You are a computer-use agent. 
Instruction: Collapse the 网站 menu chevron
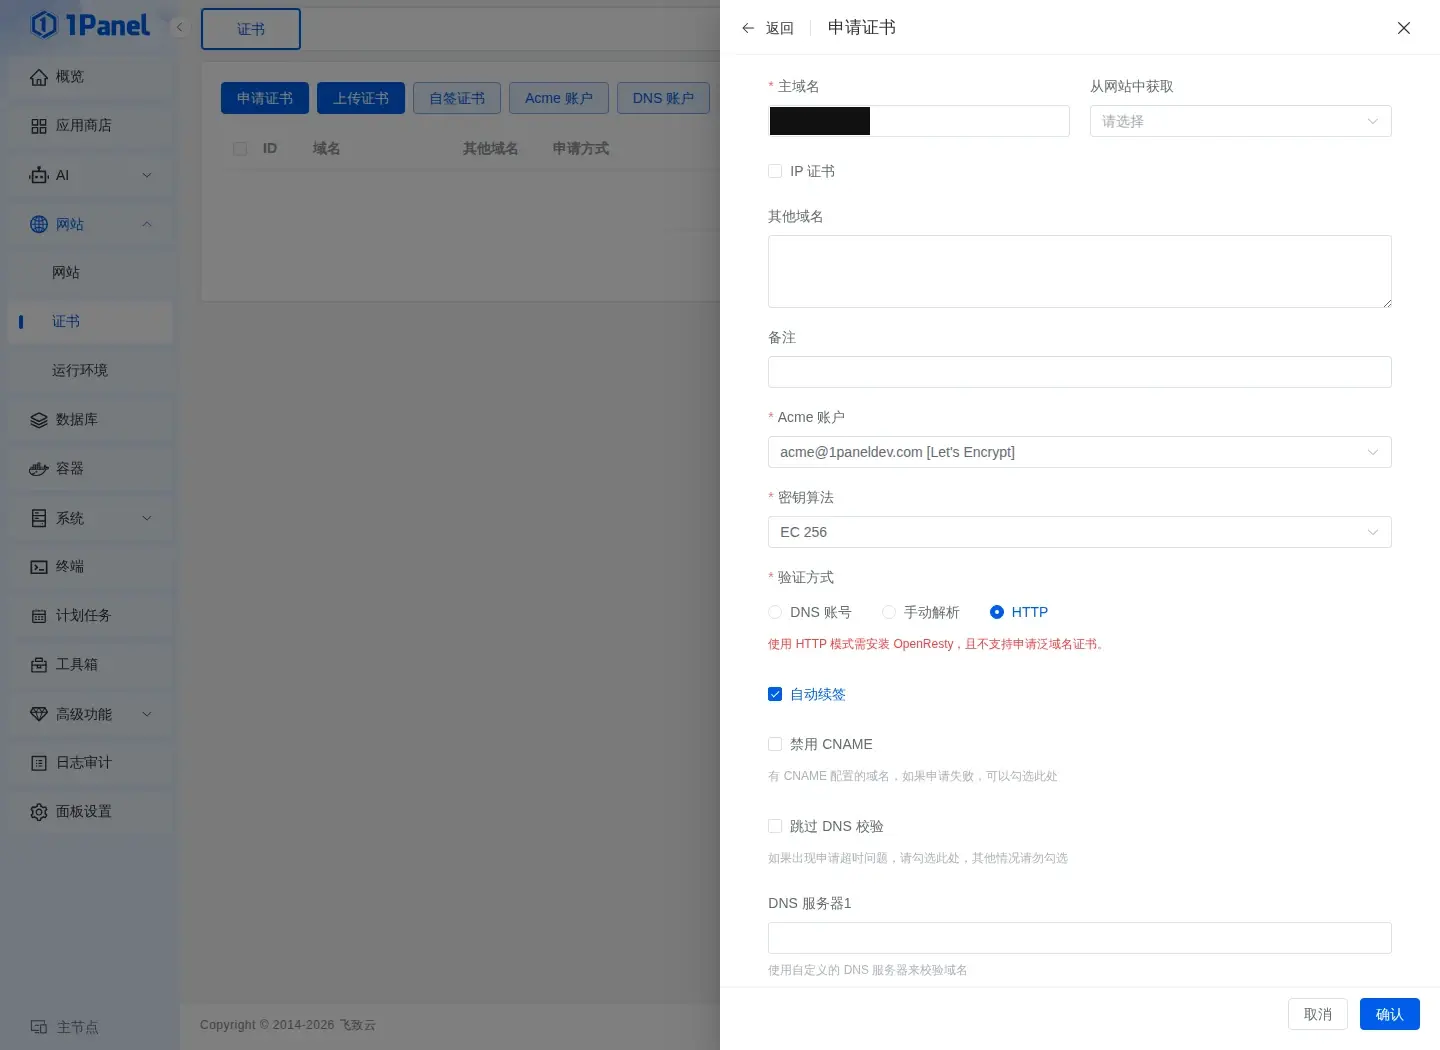(147, 224)
